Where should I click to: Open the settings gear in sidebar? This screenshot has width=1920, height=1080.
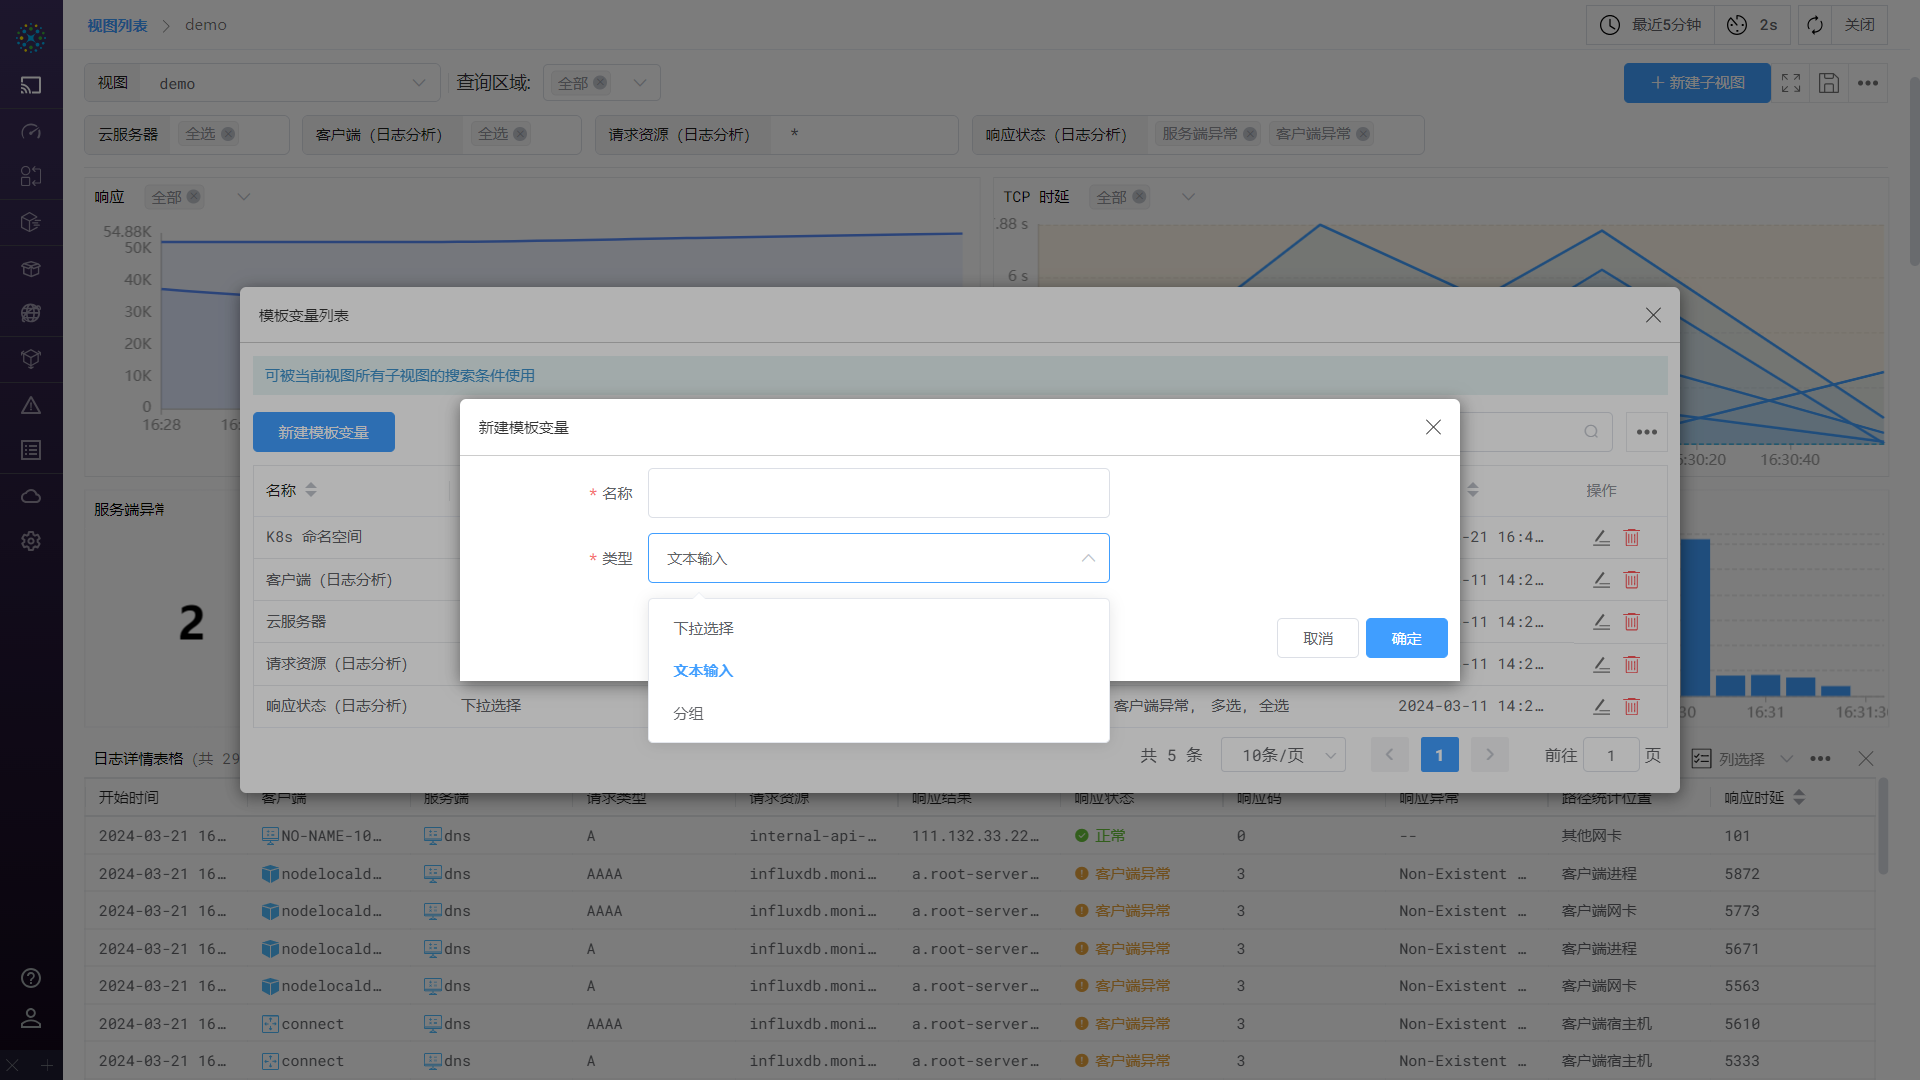coord(31,541)
